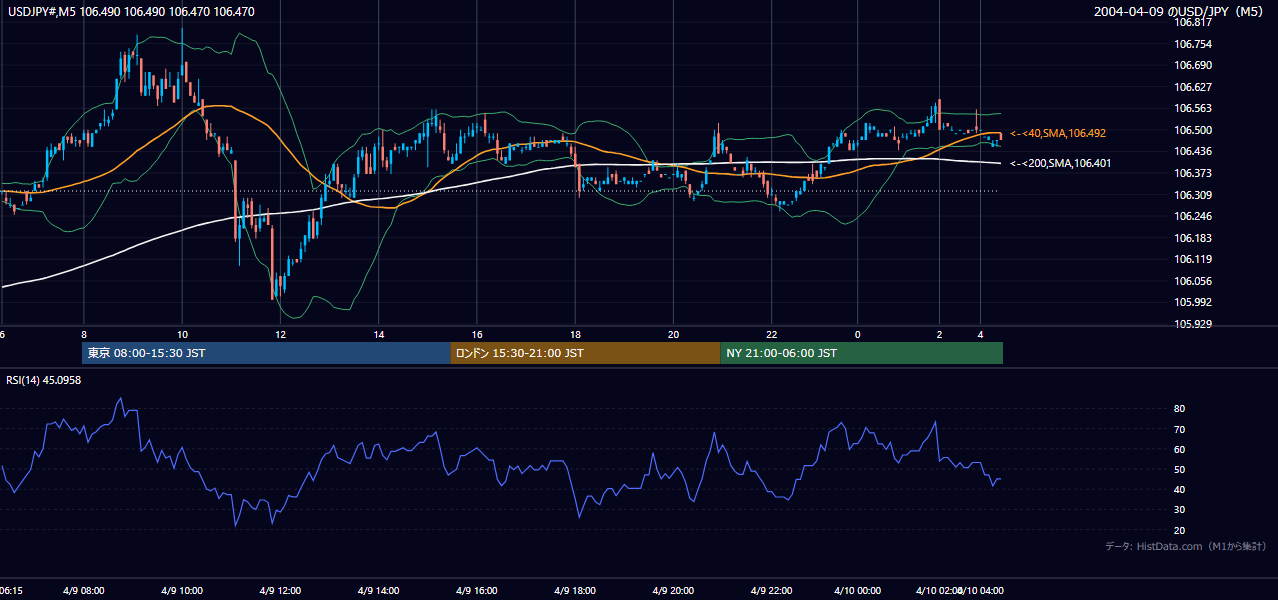Click the RSI 80 level label
Viewport: 1278px width, 600px height.
click(x=1180, y=409)
